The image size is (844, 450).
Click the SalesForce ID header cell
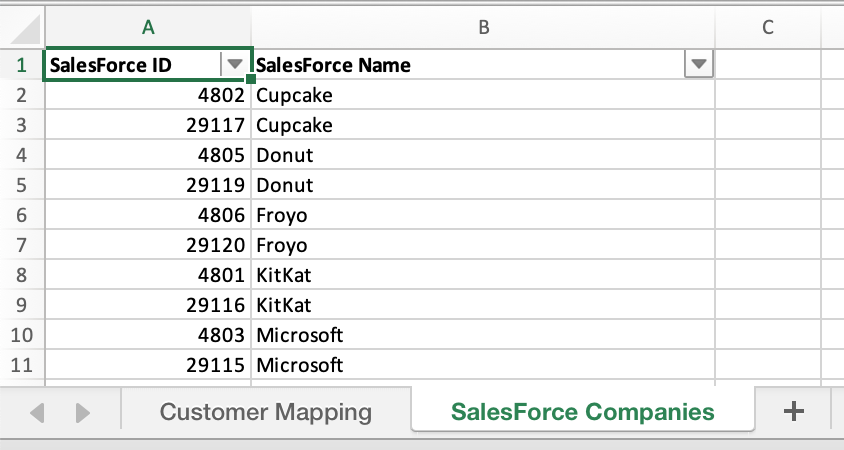[148, 65]
